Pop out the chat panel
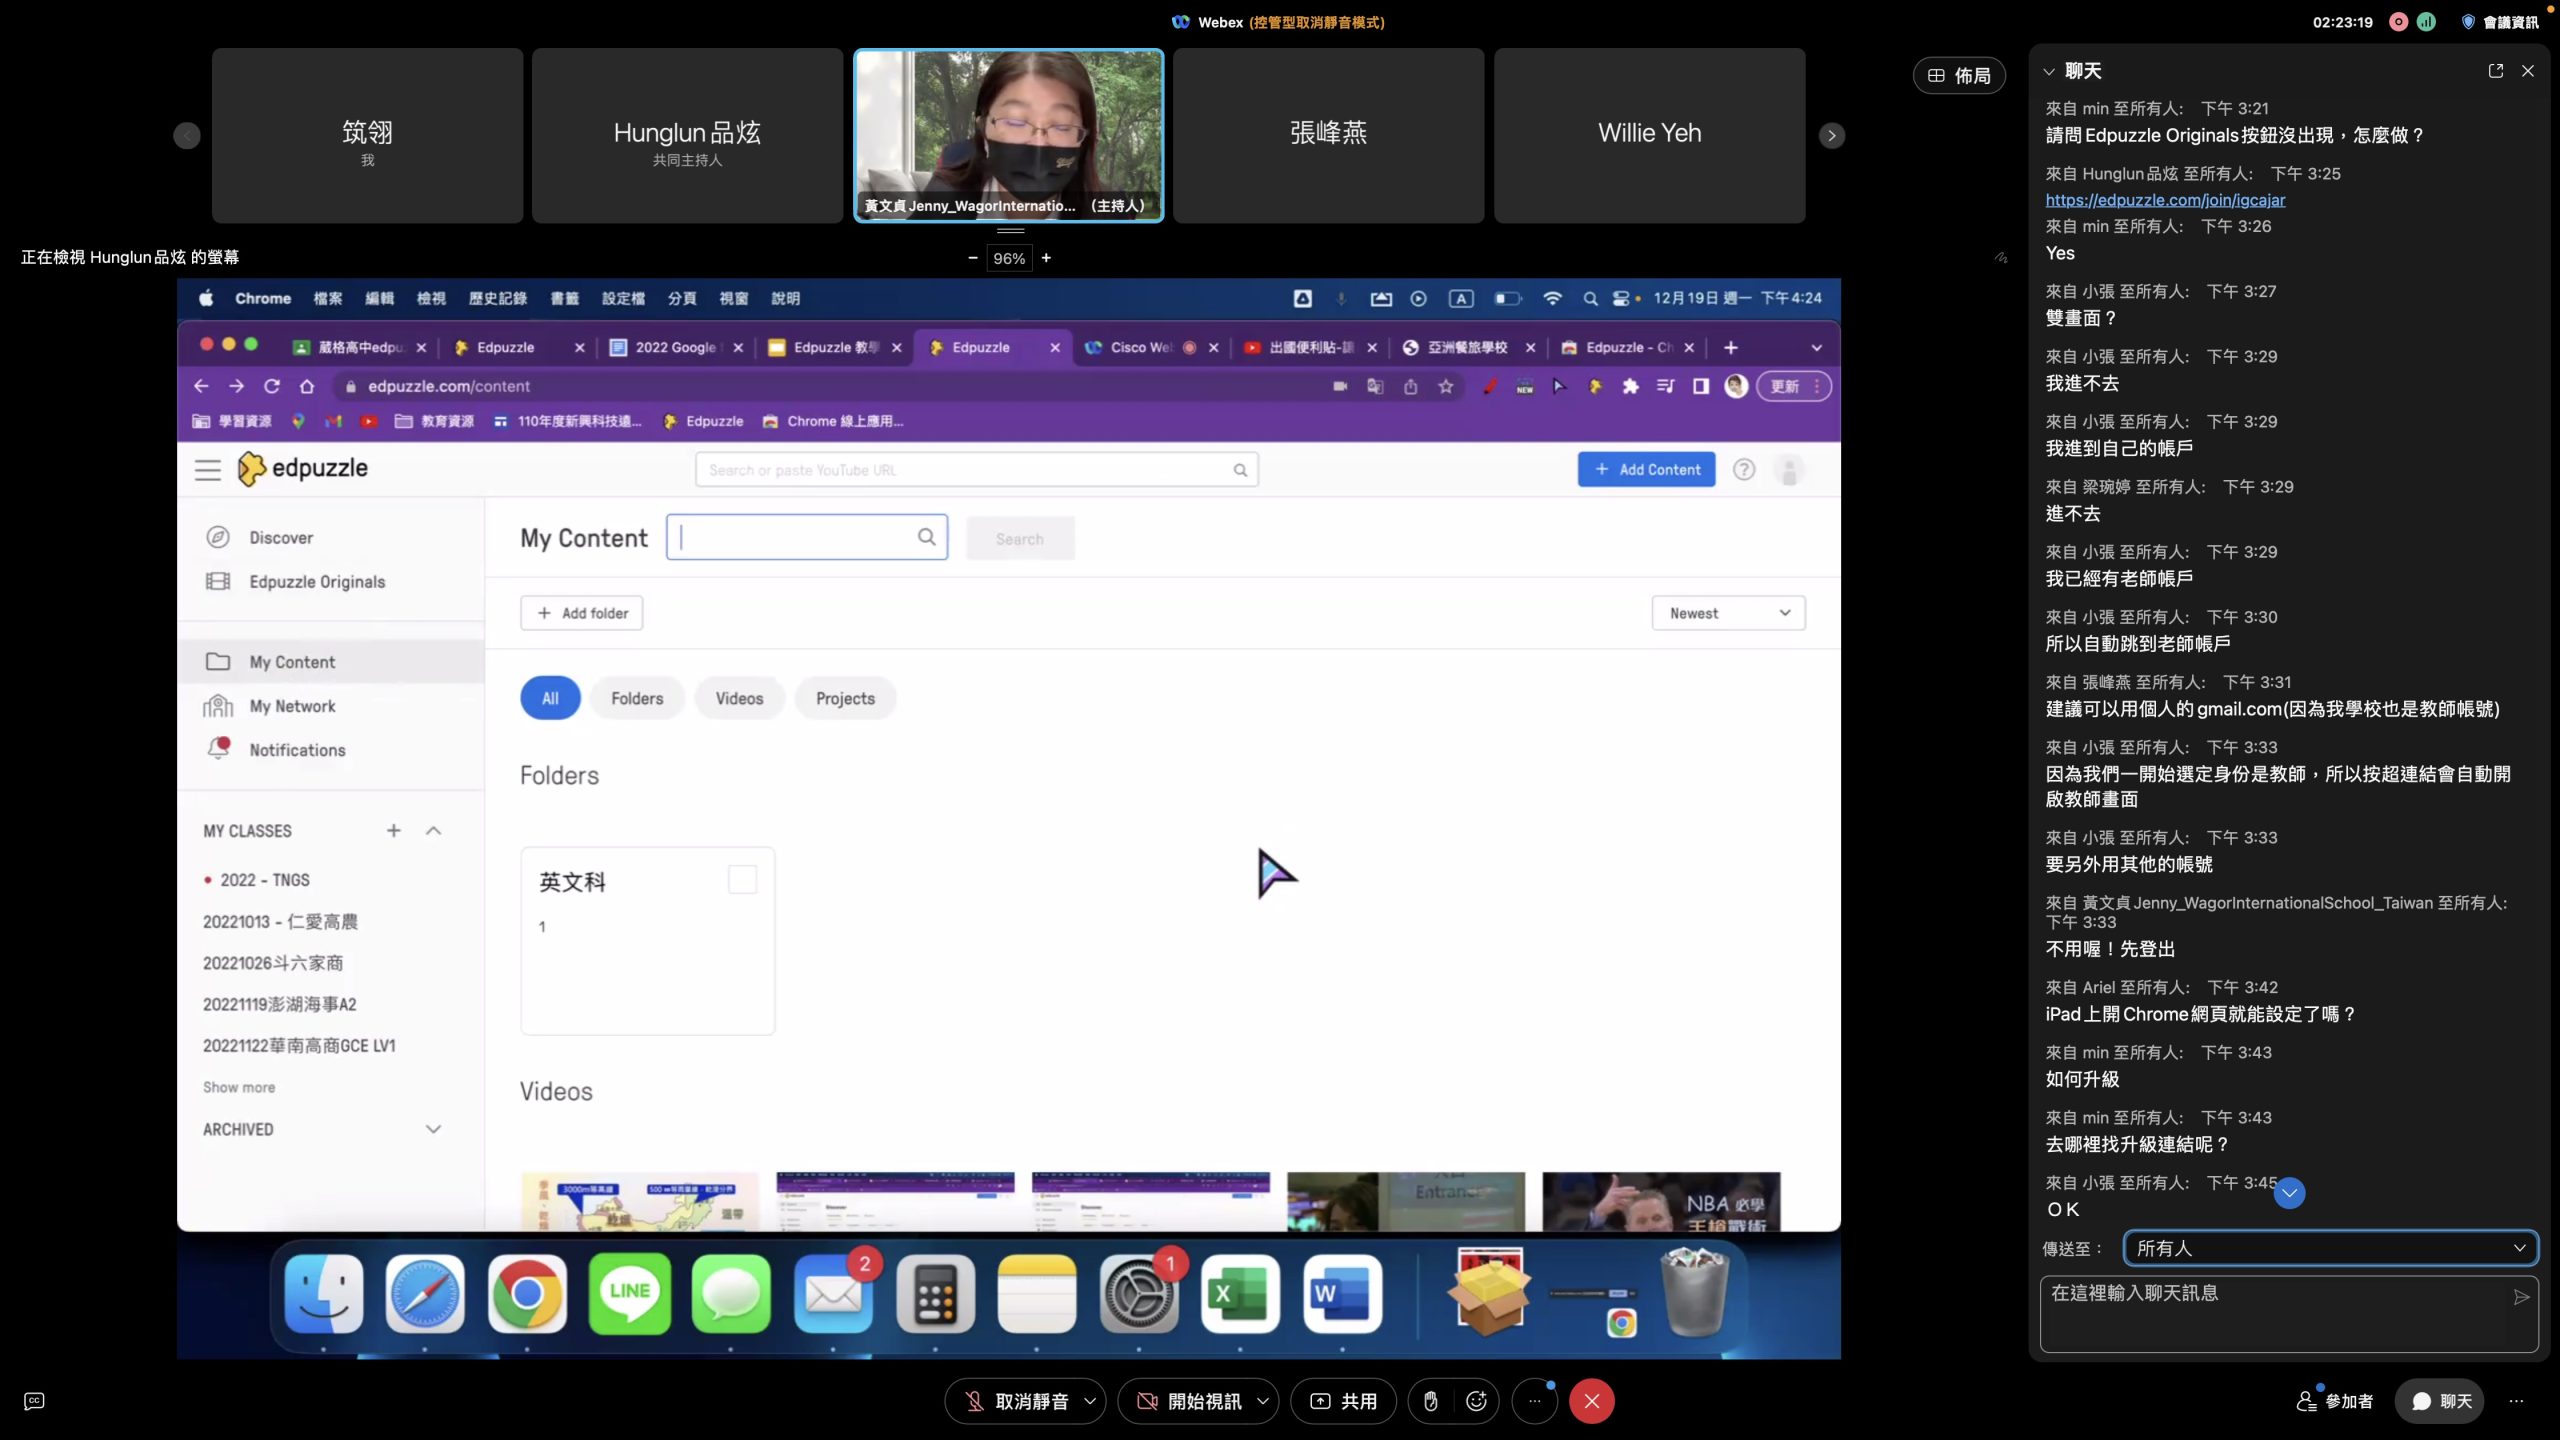 [x=2495, y=71]
